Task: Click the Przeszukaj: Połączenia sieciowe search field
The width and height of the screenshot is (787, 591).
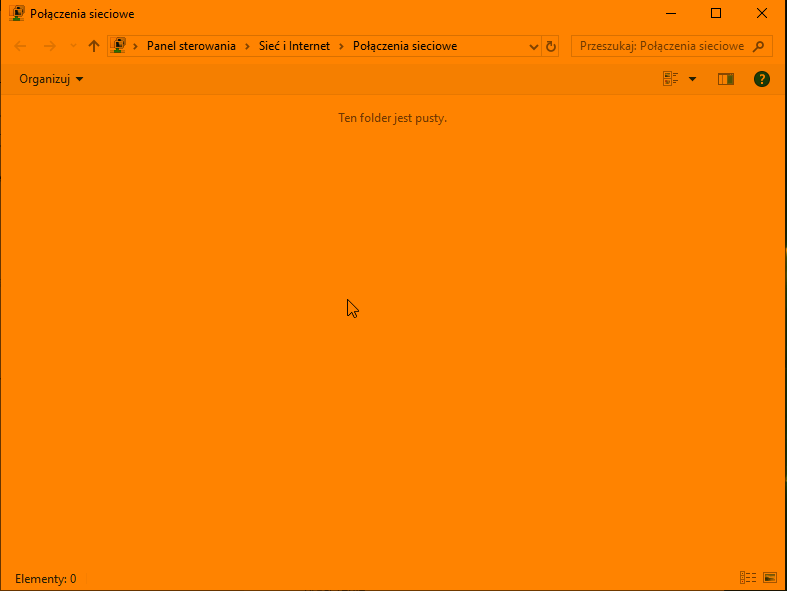Action: click(x=660, y=46)
